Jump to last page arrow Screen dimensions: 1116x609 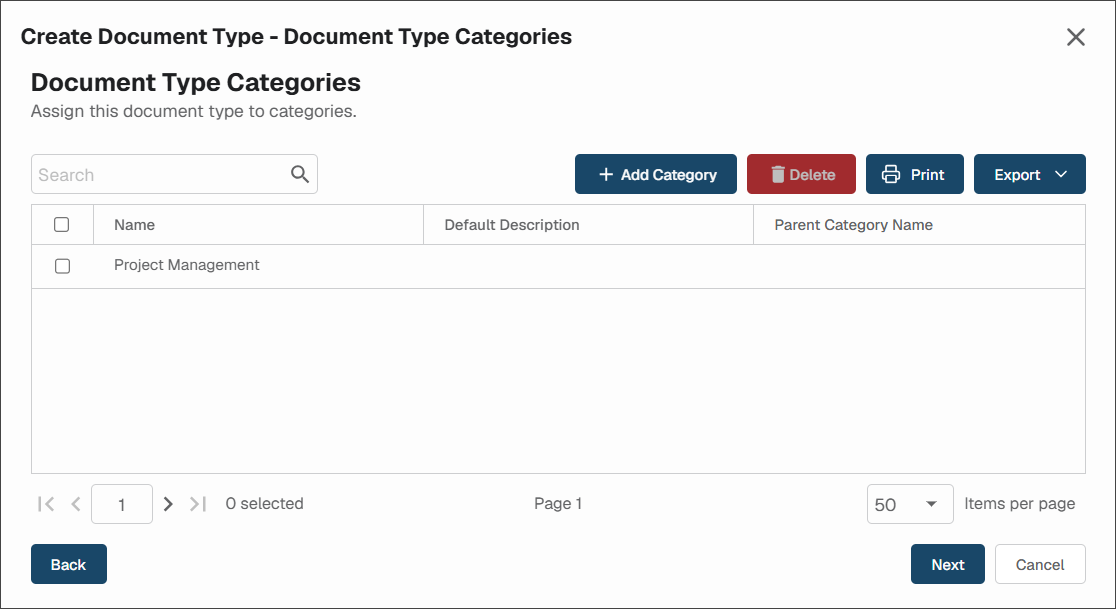point(198,504)
